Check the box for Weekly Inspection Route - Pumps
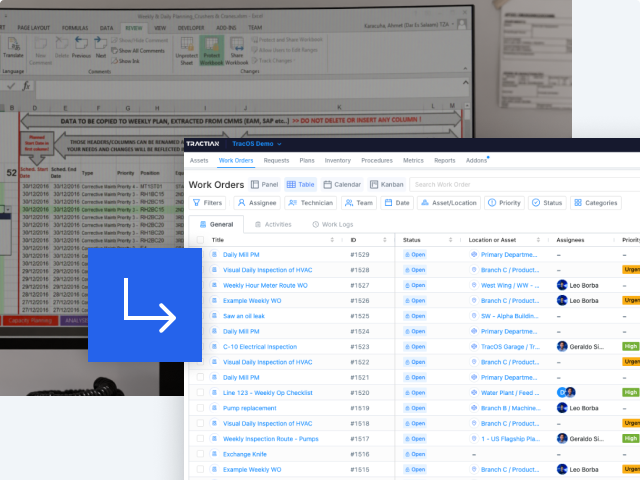This screenshot has width=640, height=480. point(200,438)
